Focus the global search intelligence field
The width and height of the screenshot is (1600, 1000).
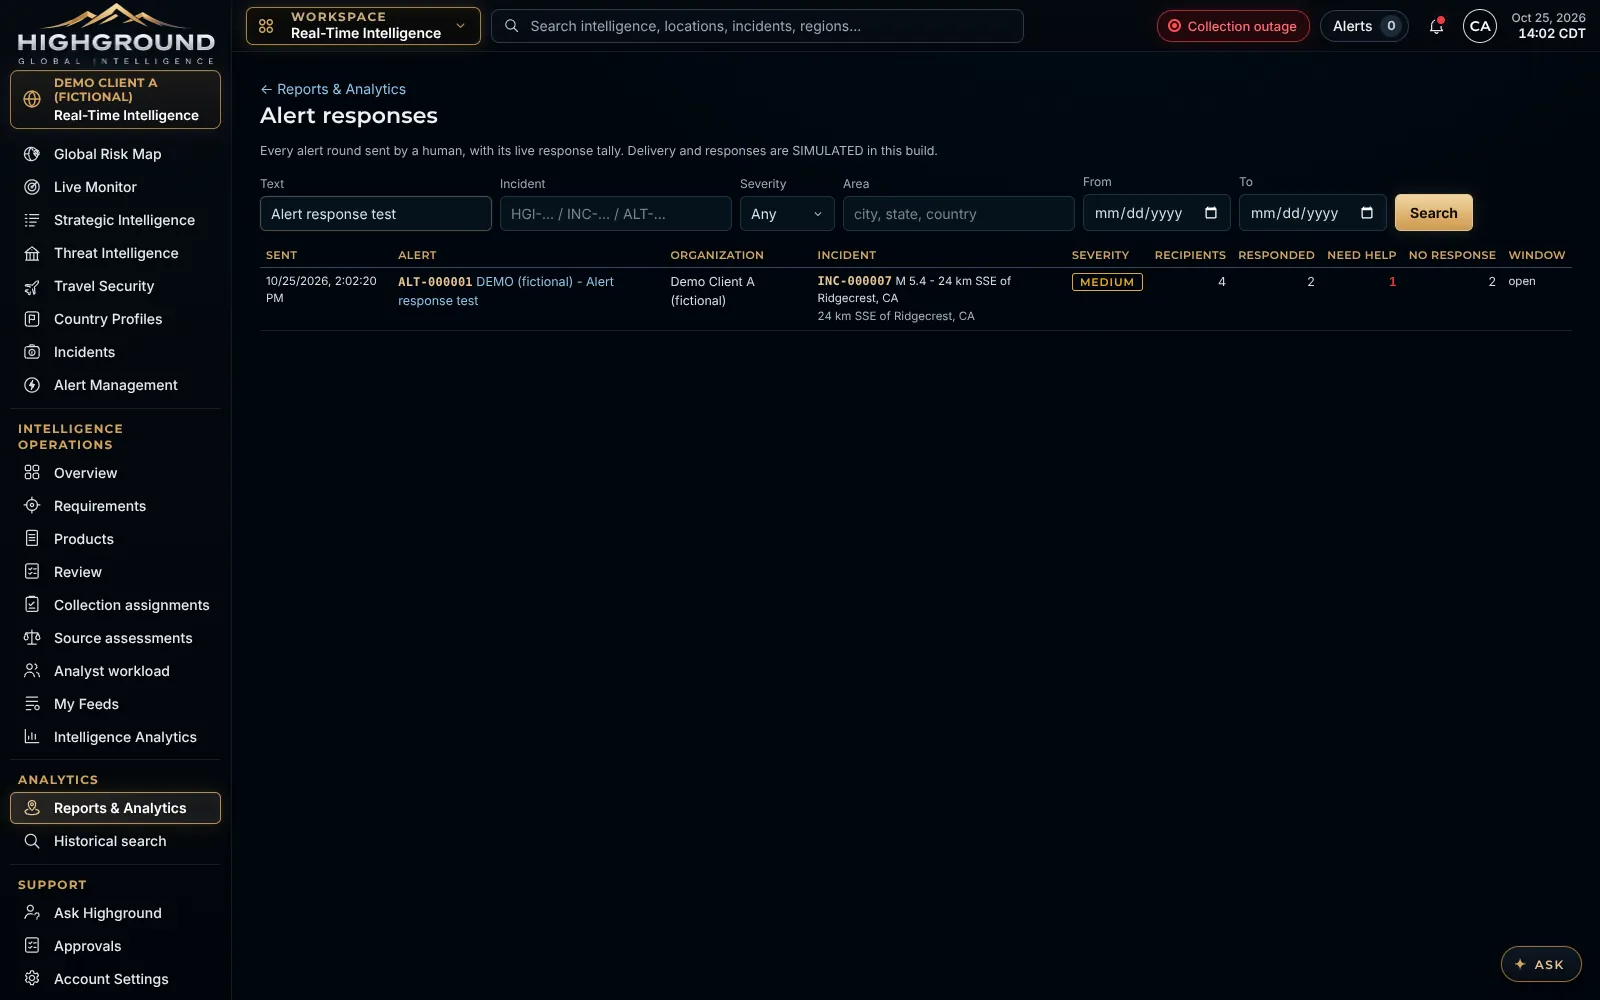(757, 26)
